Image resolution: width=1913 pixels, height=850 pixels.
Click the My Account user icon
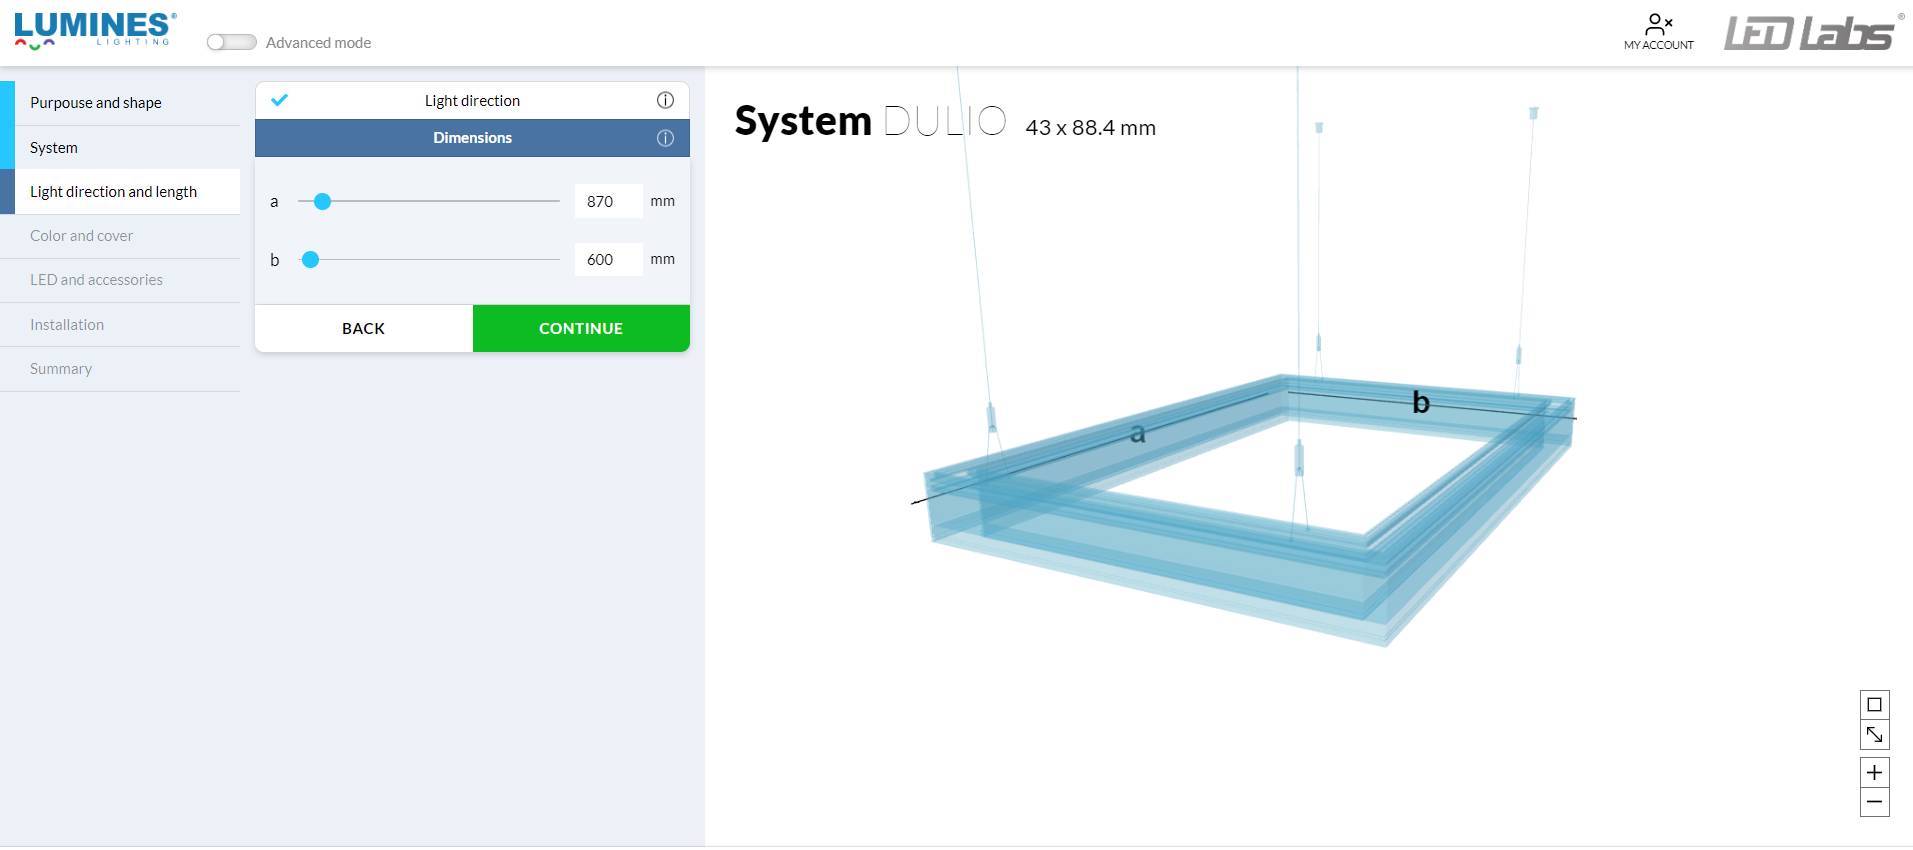[1658, 24]
